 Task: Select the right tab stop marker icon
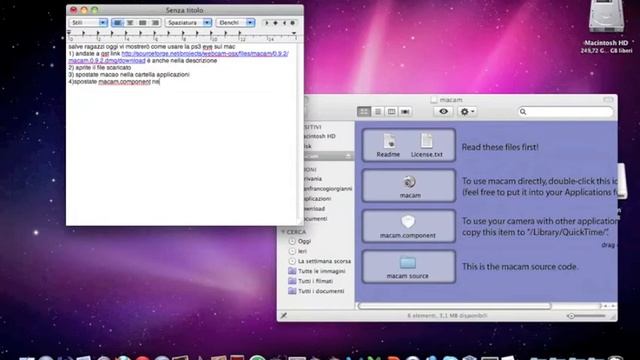point(284,23)
